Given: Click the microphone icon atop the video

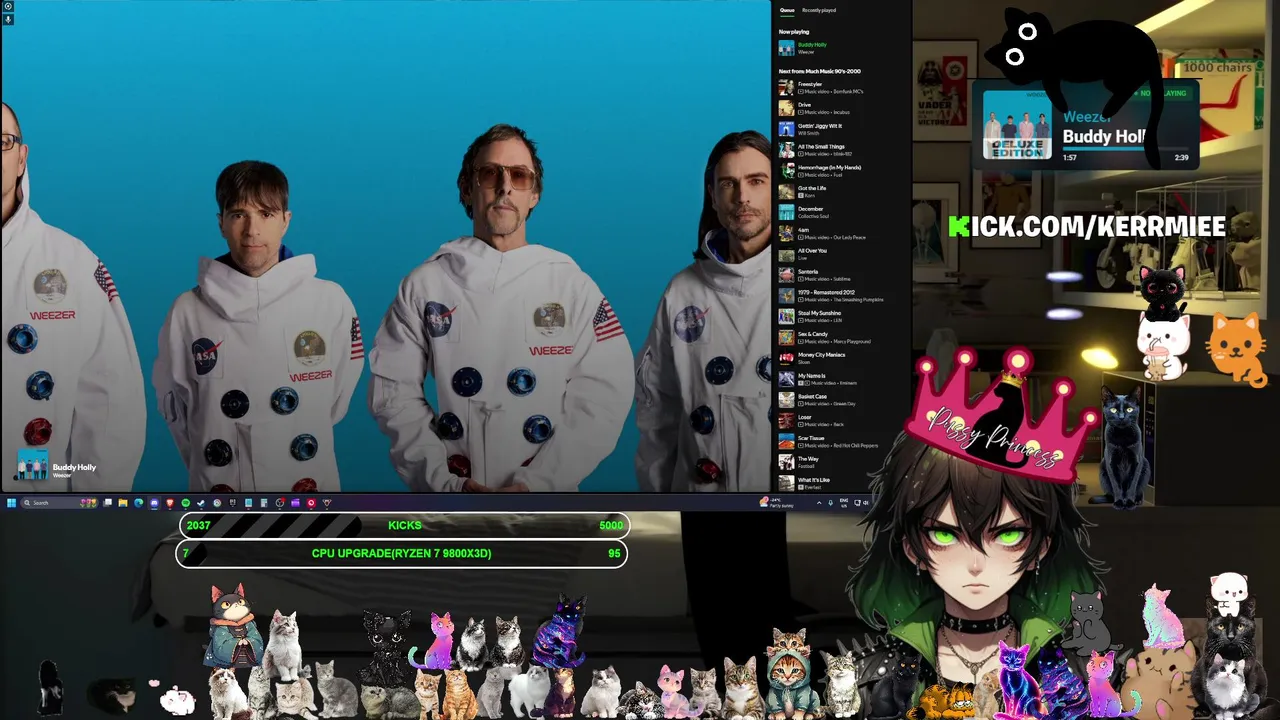Looking at the screenshot, I should [8, 19].
